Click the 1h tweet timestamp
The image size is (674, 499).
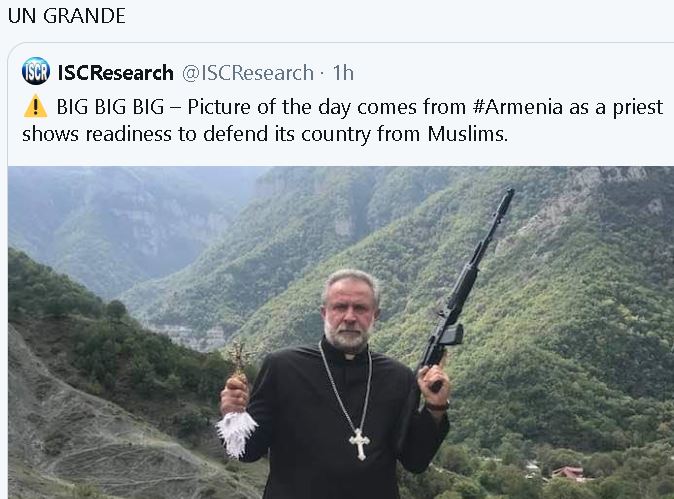click(343, 73)
